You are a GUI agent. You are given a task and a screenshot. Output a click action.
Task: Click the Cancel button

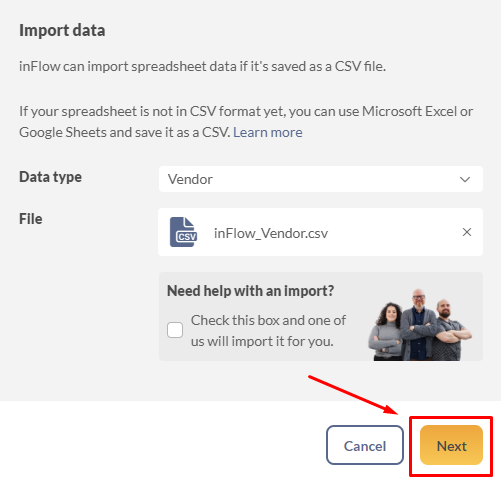(365, 445)
